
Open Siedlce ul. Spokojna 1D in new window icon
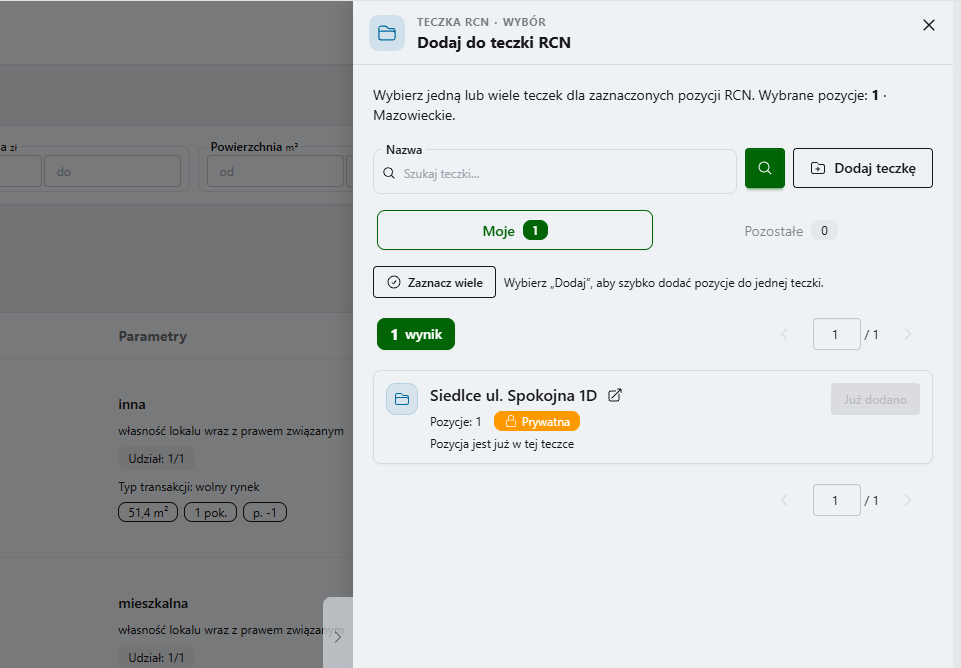[x=615, y=395]
